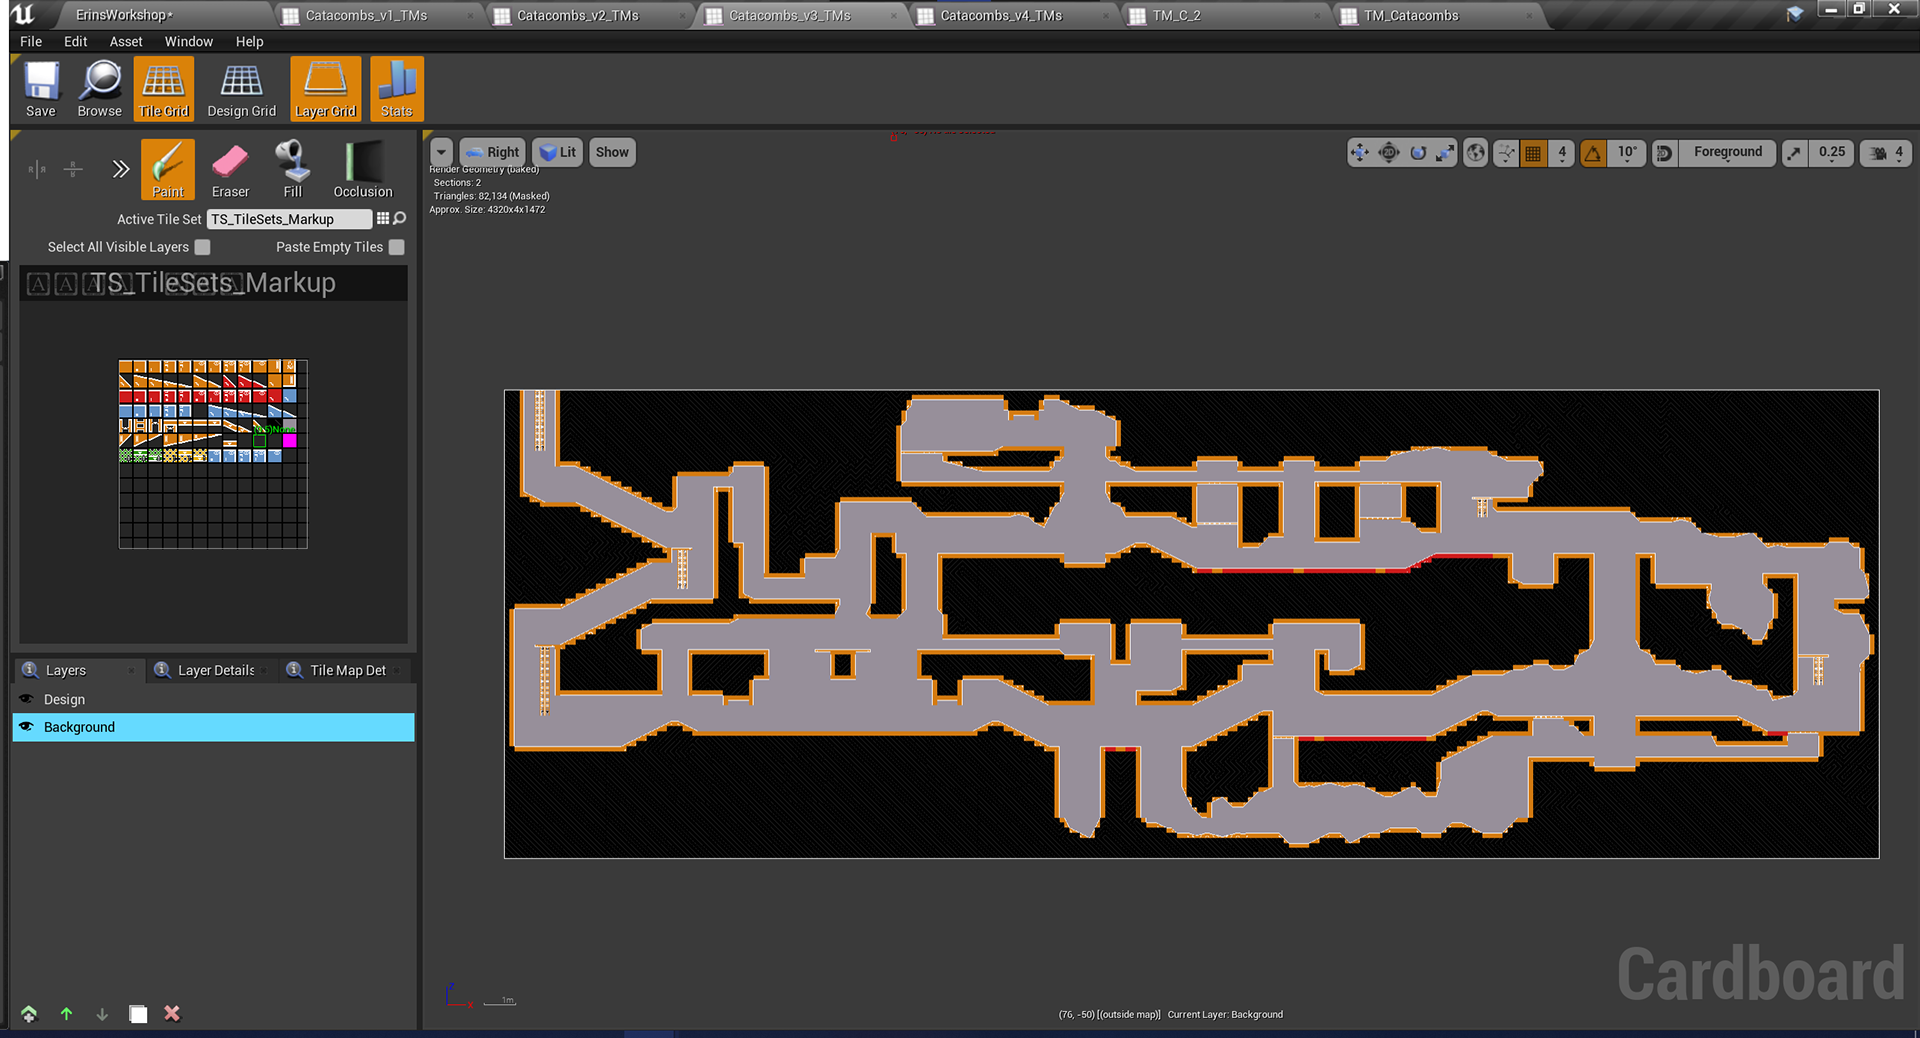Toggle scale snapping icon
Viewport: 1920px width, 1038px height.
click(x=1795, y=153)
